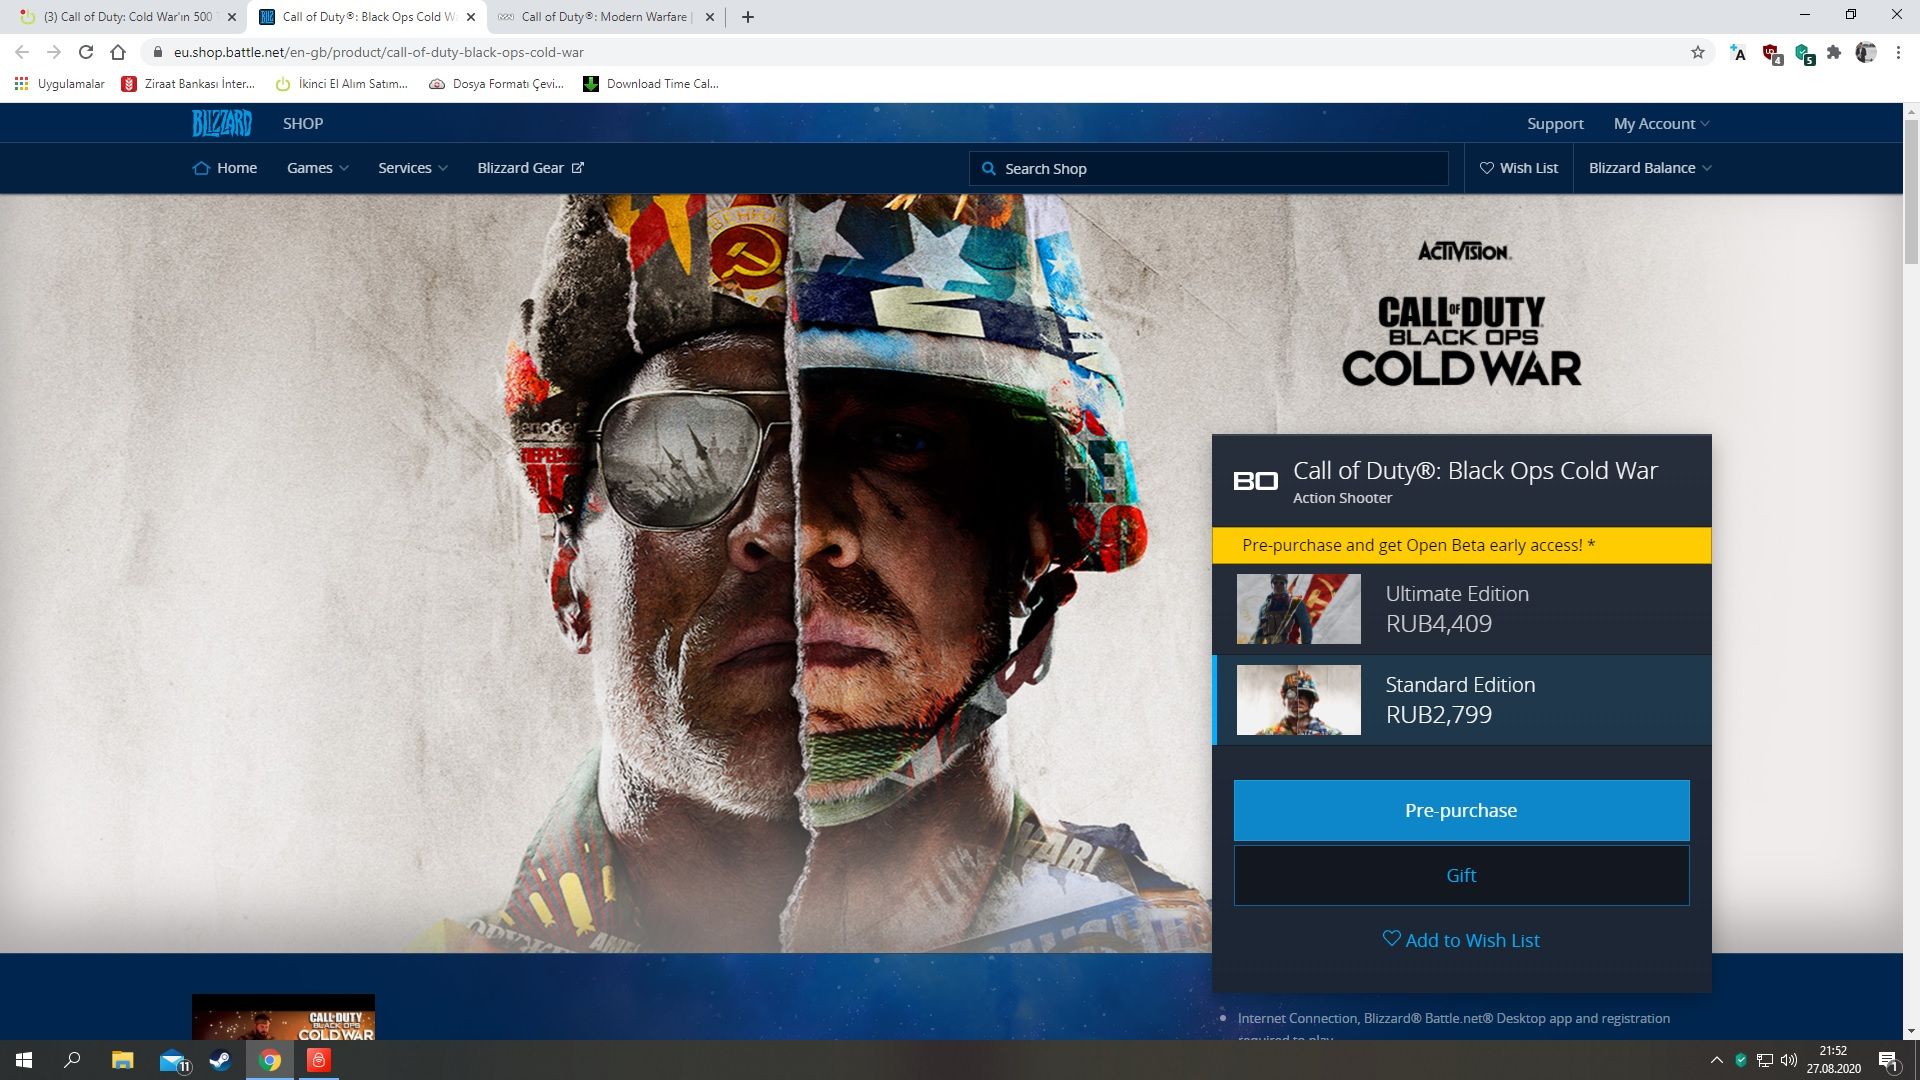Open the My Account dropdown
The image size is (1920, 1080).
[1661, 124]
